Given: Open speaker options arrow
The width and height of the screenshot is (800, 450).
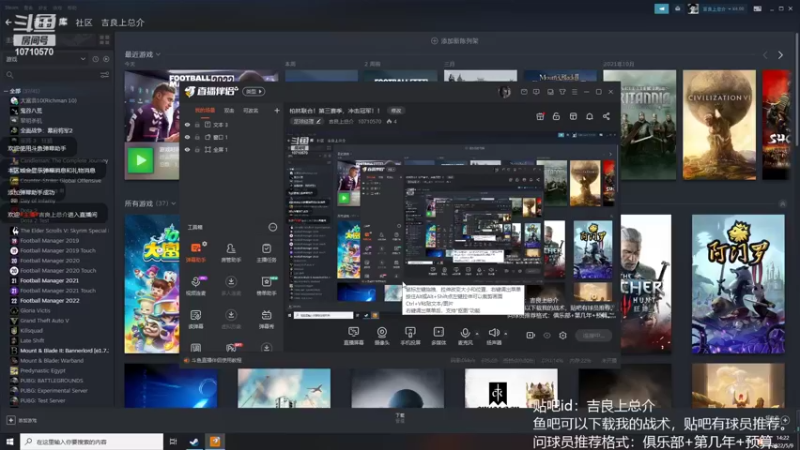Looking at the screenshot, I should click(x=506, y=334).
